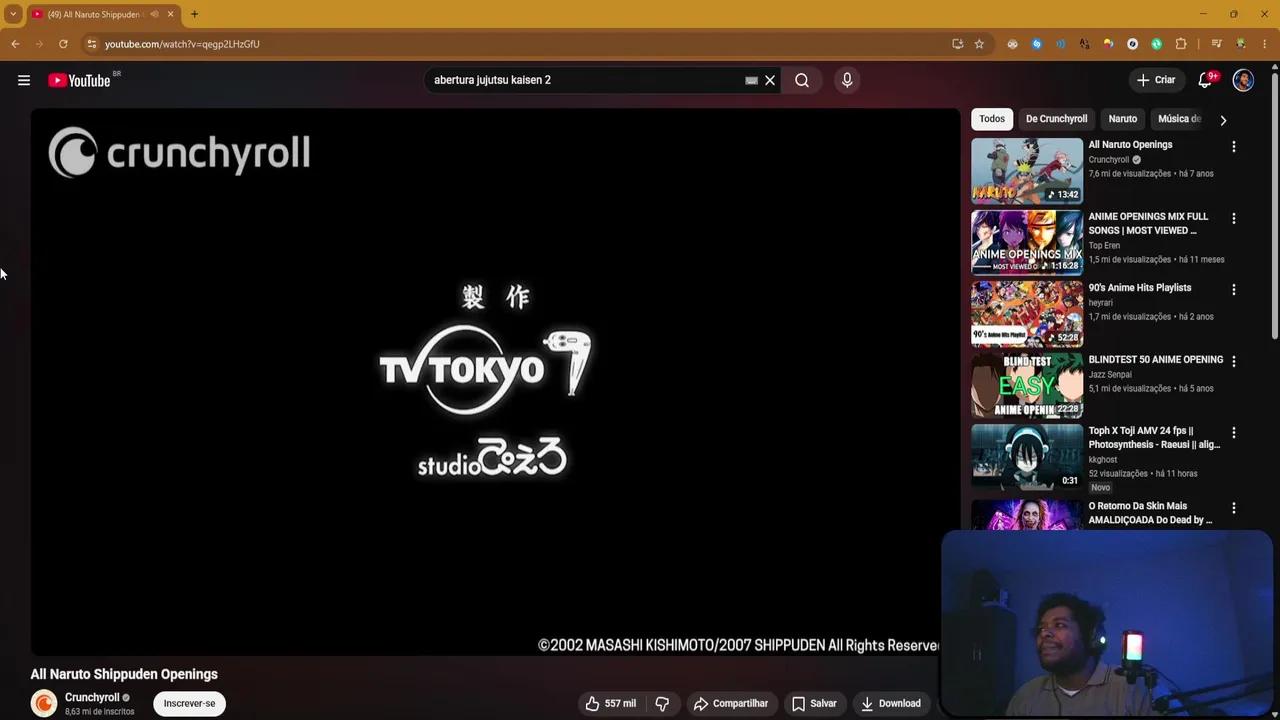Click the video player to pause
Viewport: 1280px width, 720px height.
(495, 382)
